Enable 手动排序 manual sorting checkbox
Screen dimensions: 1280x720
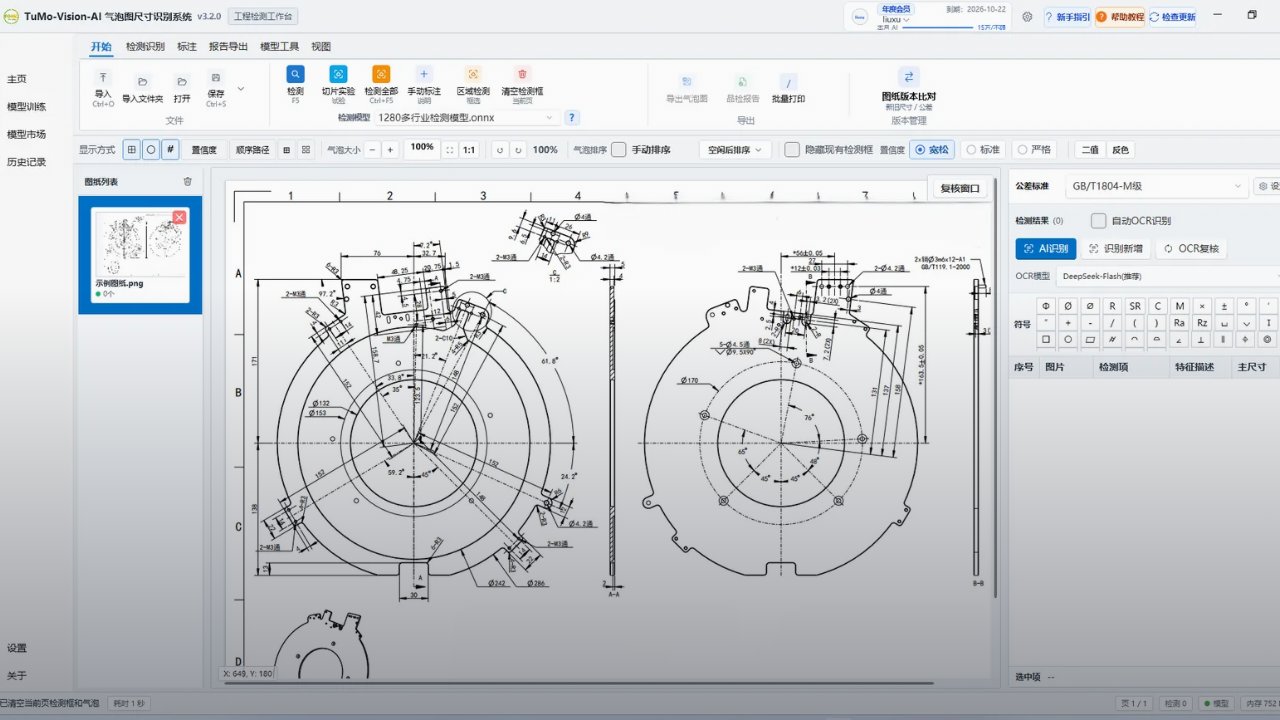[619, 150]
